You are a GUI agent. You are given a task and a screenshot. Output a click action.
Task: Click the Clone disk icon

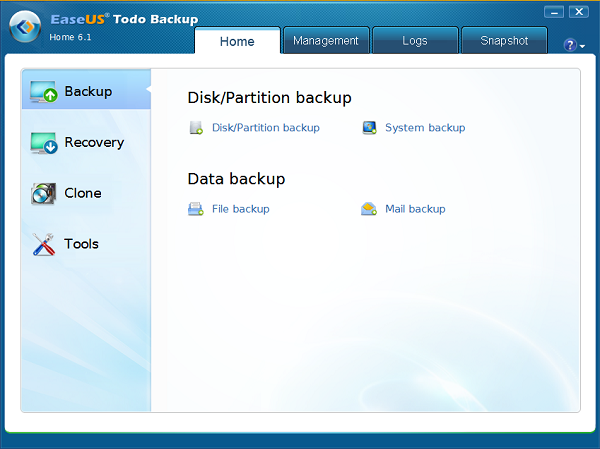click(x=44, y=193)
